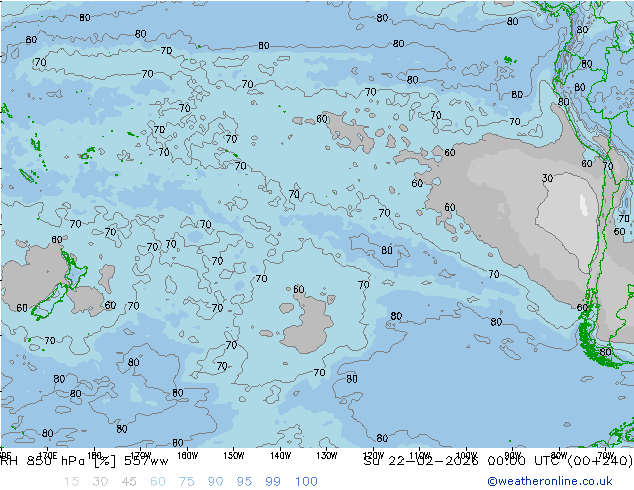Screen dimensions: 634x490
Task: Click the small white driest patch on map
Action: pos(583,205)
